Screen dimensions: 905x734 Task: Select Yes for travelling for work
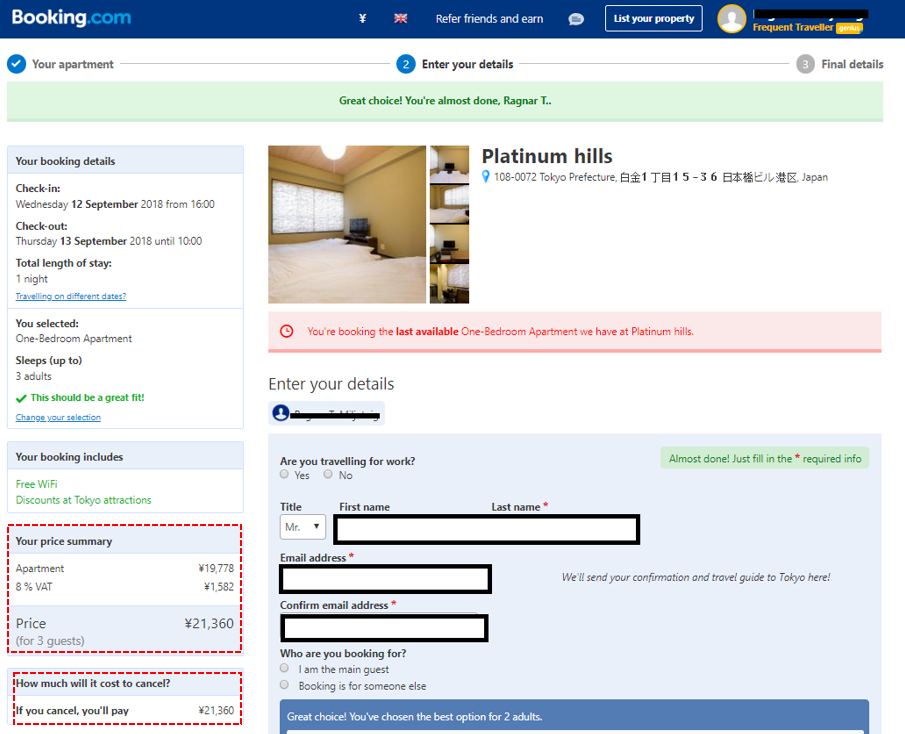click(x=284, y=474)
